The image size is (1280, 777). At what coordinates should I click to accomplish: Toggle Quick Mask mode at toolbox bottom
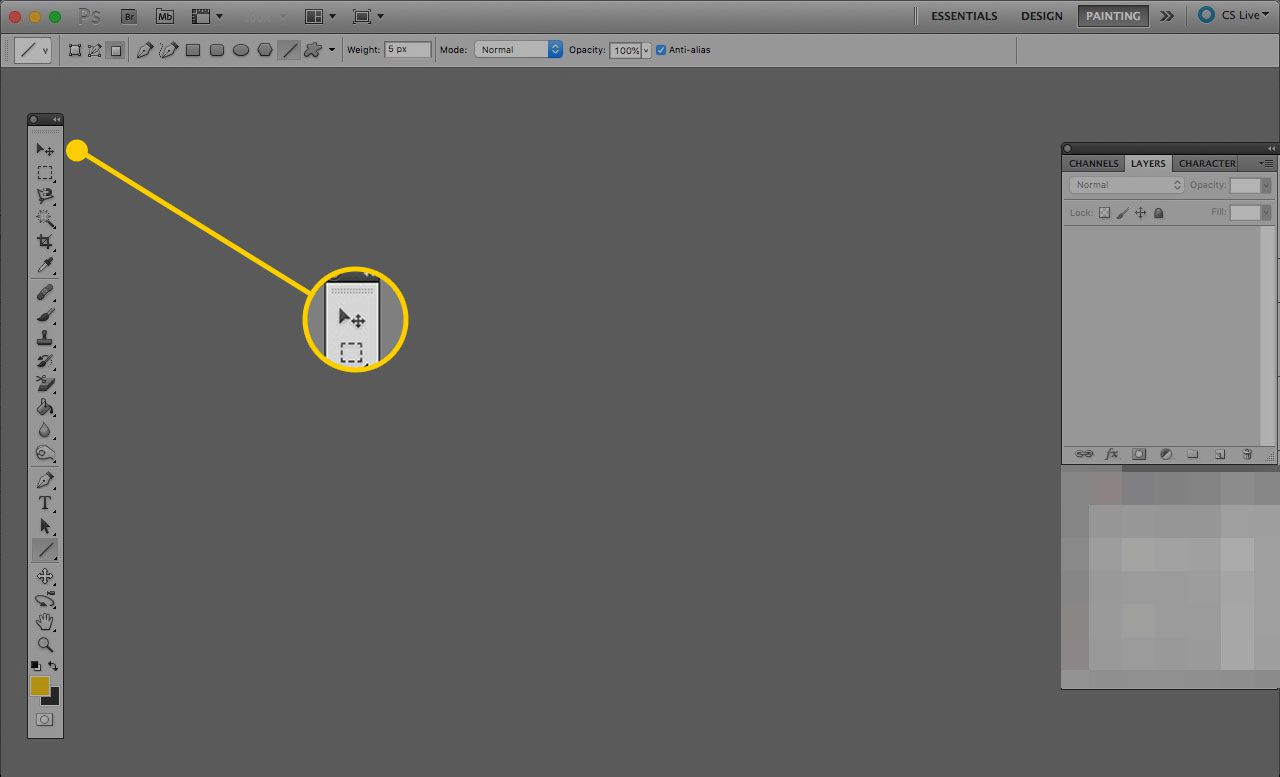[45, 719]
